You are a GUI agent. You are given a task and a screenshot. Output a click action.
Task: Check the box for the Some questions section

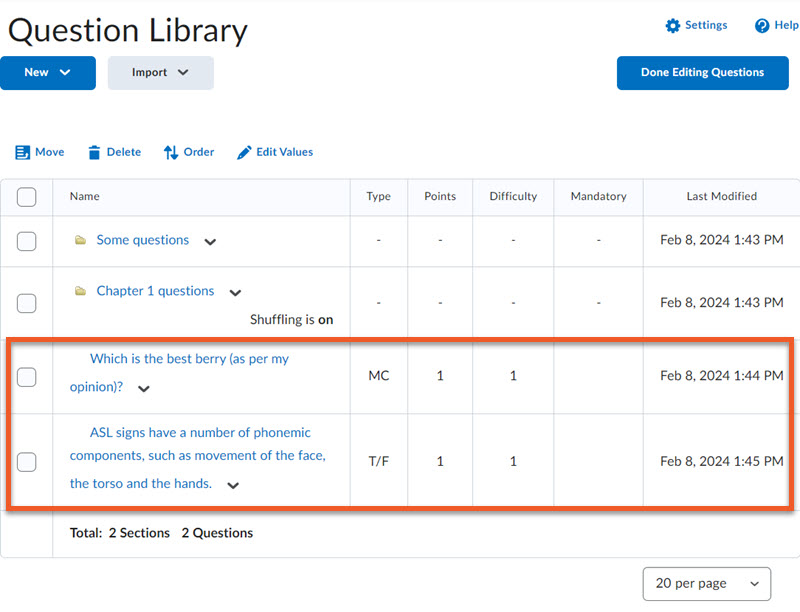tap(27, 241)
